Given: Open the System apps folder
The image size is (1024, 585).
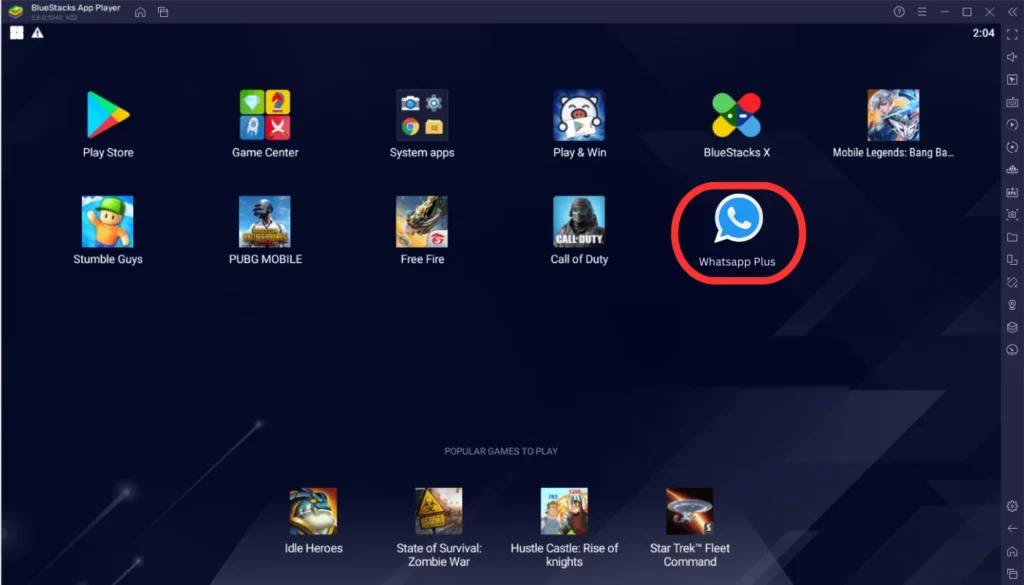Looking at the screenshot, I should (x=422, y=115).
